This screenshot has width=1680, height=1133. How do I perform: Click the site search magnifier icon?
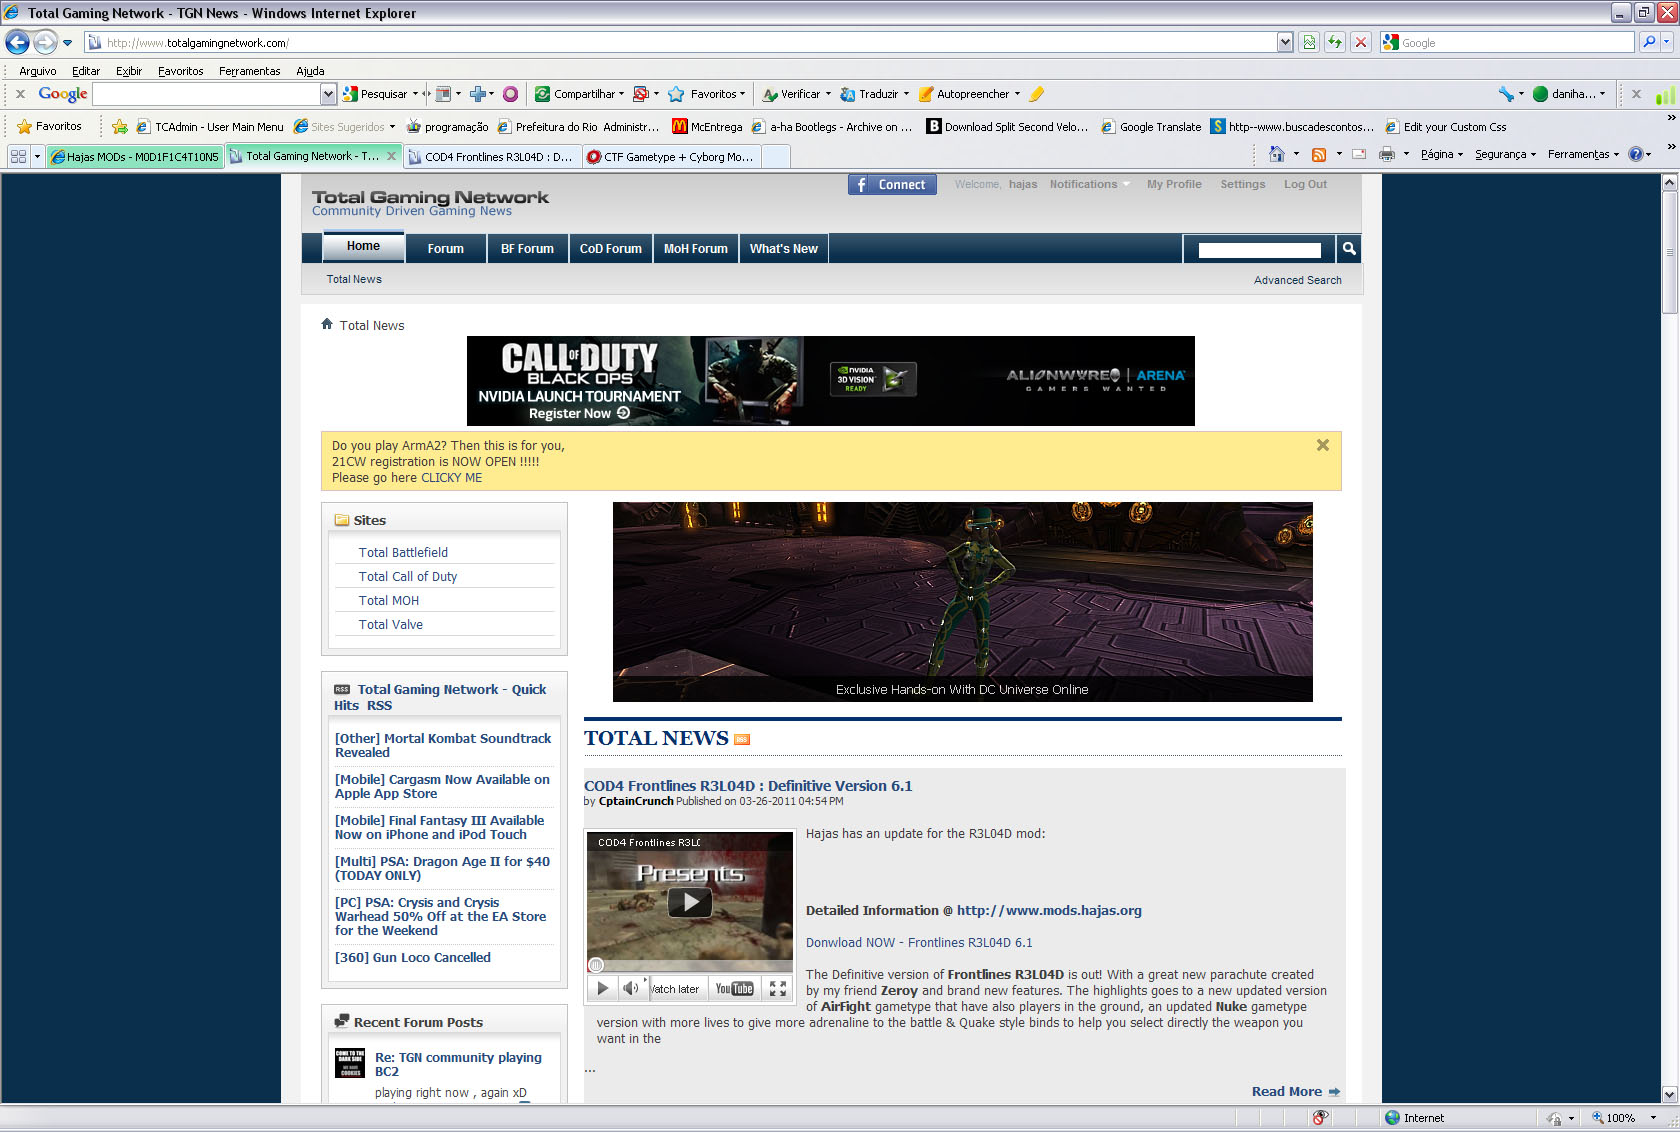pyautogui.click(x=1348, y=249)
